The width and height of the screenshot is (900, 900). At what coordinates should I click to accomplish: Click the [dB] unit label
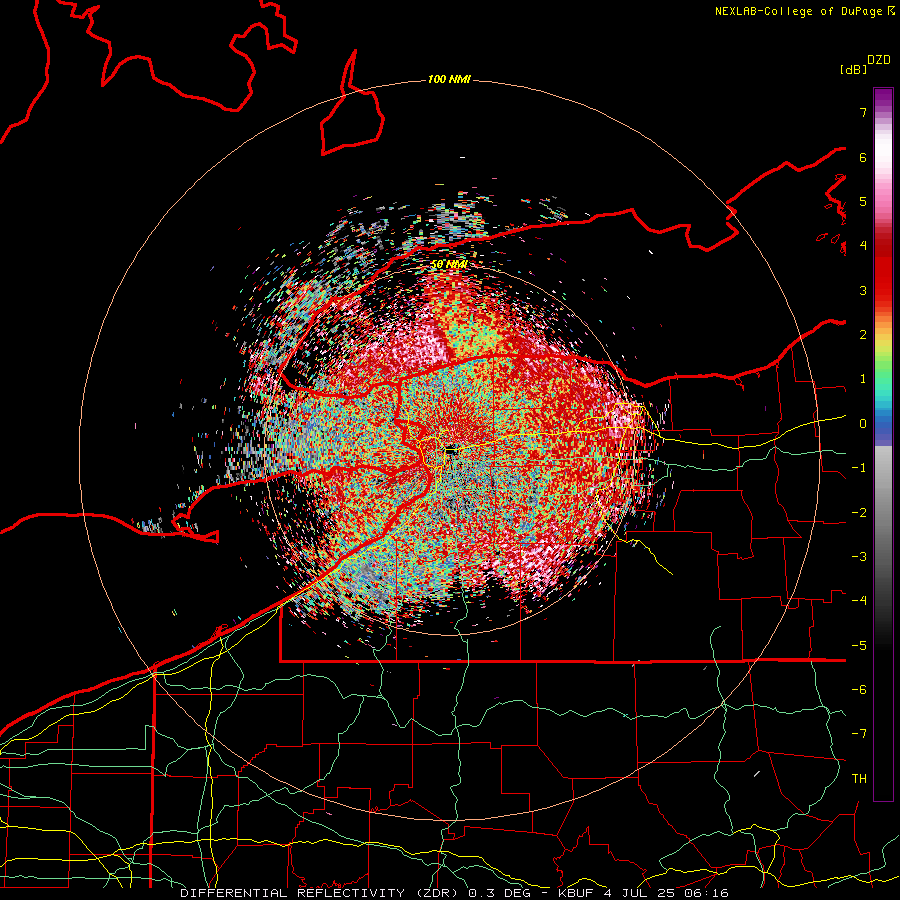click(x=853, y=69)
